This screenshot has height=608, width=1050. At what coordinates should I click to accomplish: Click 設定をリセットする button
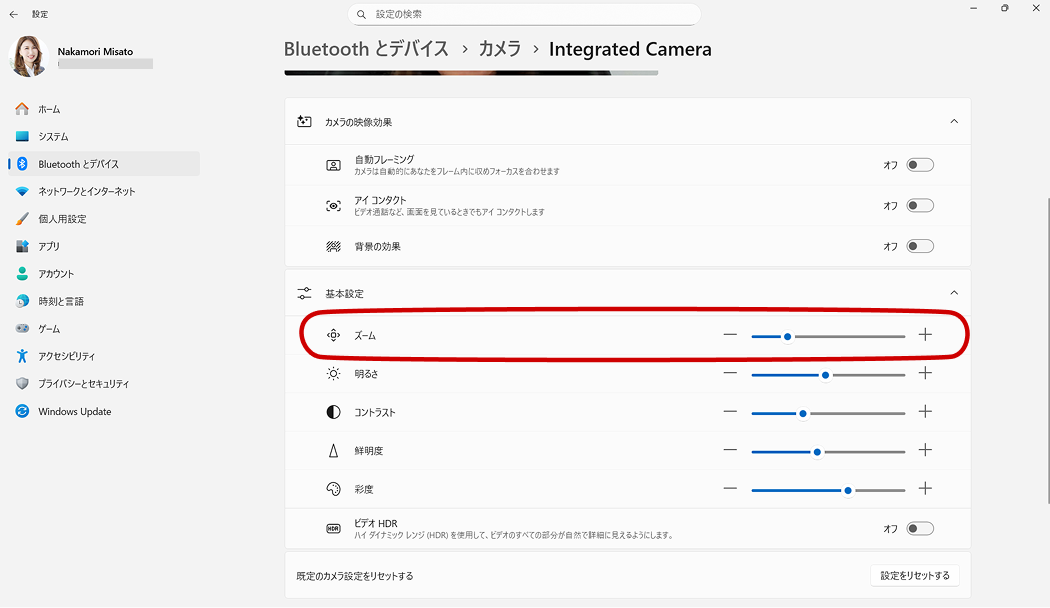tap(915, 576)
